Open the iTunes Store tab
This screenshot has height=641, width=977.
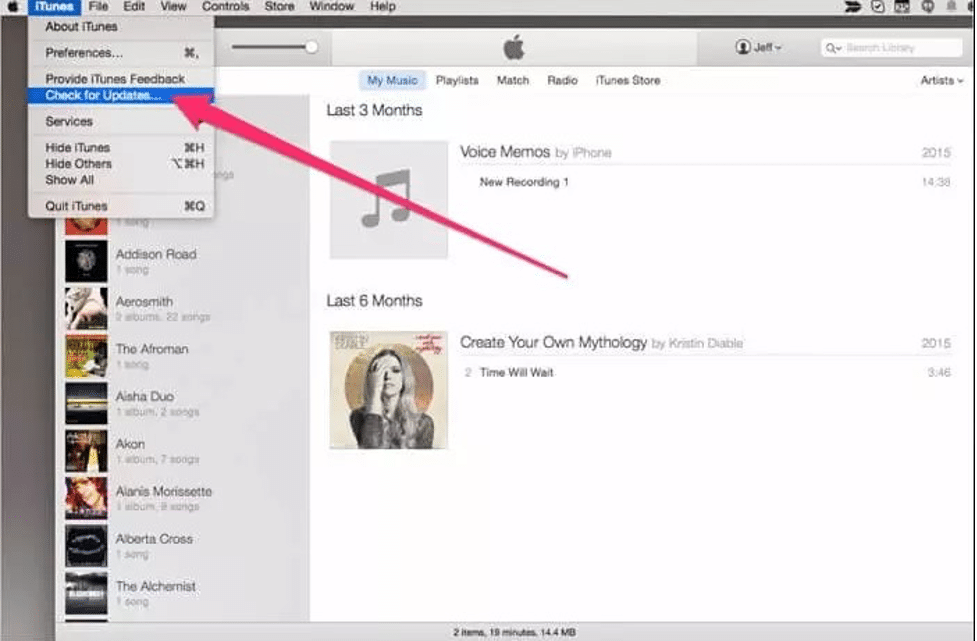[x=627, y=79]
